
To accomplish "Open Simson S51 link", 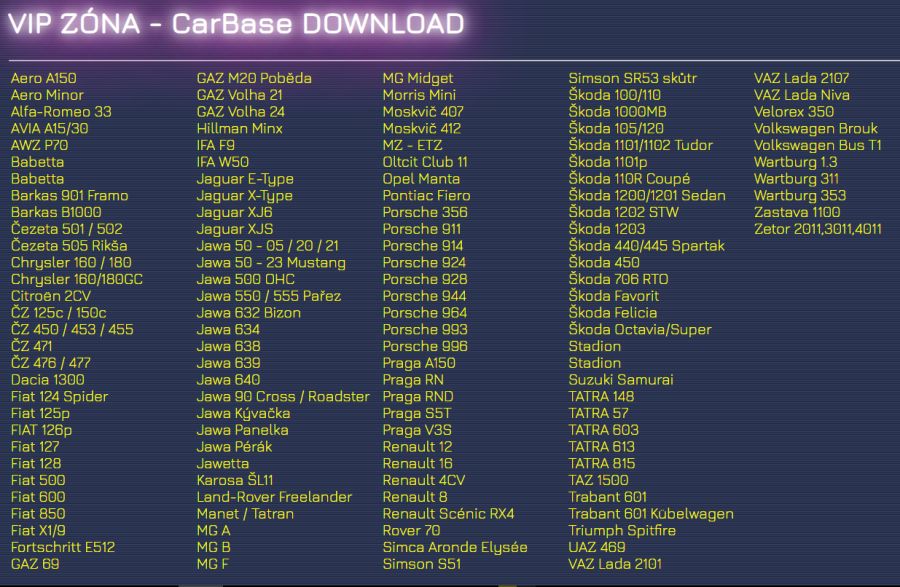I will (x=422, y=563).
